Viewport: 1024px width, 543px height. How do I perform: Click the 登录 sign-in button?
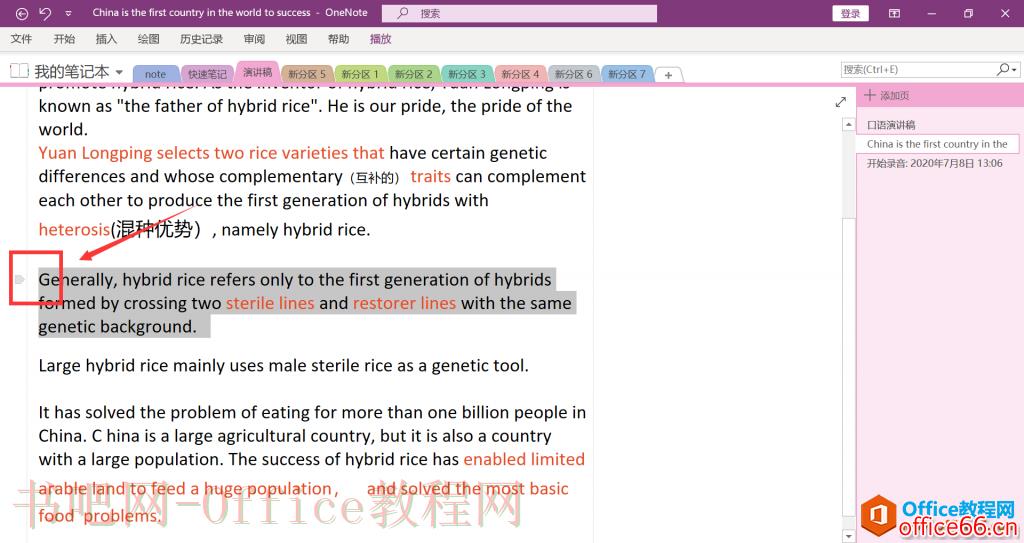click(x=850, y=13)
